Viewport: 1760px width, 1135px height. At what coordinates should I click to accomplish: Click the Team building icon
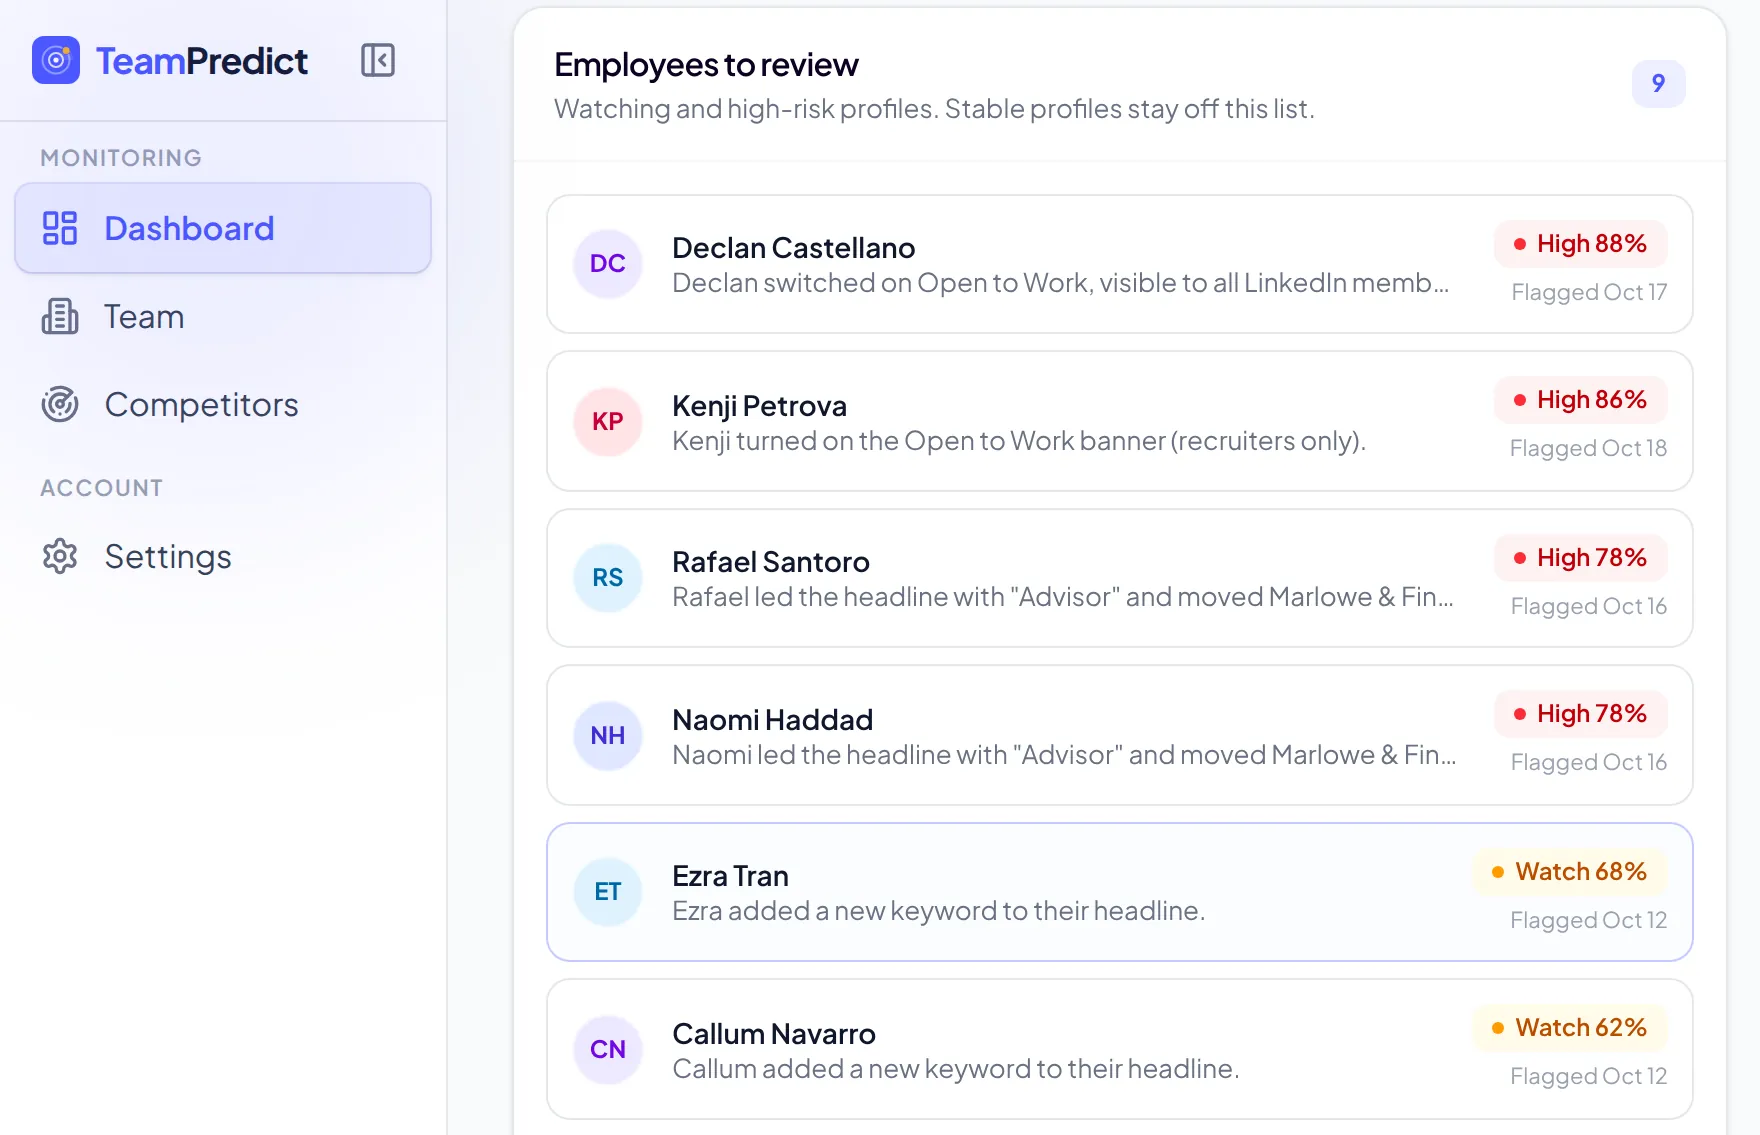[60, 316]
